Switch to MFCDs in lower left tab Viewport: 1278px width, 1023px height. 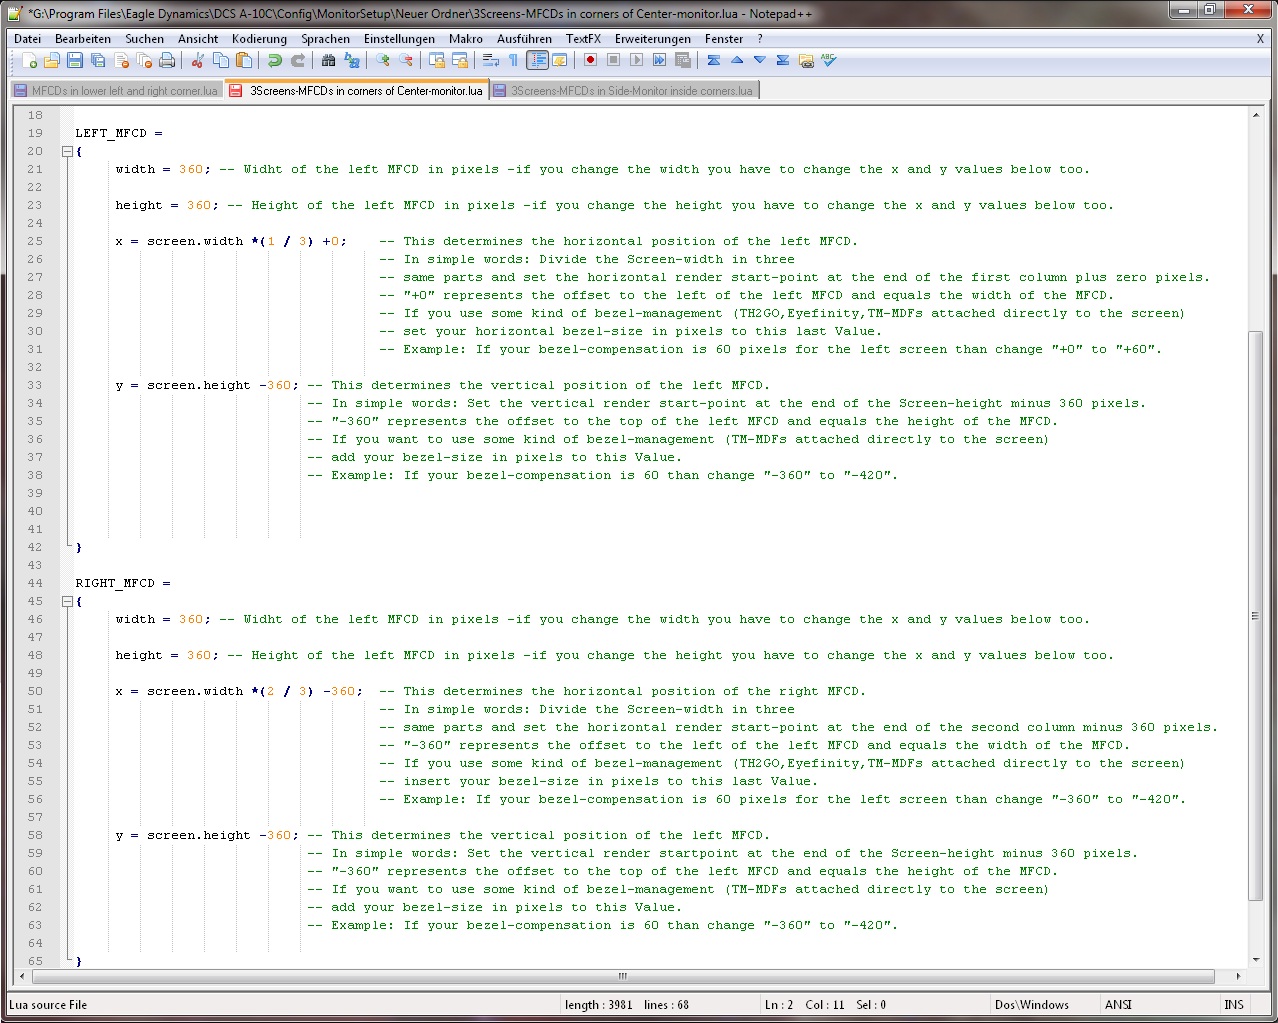tap(117, 90)
